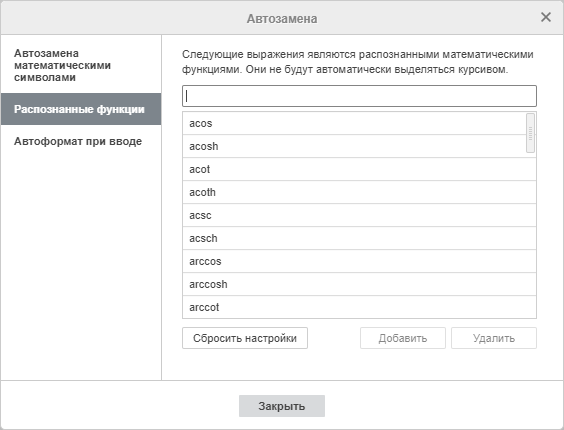This screenshot has height=430, width=564.
Task: Select Распознанные функции tab
Action: coord(81,109)
